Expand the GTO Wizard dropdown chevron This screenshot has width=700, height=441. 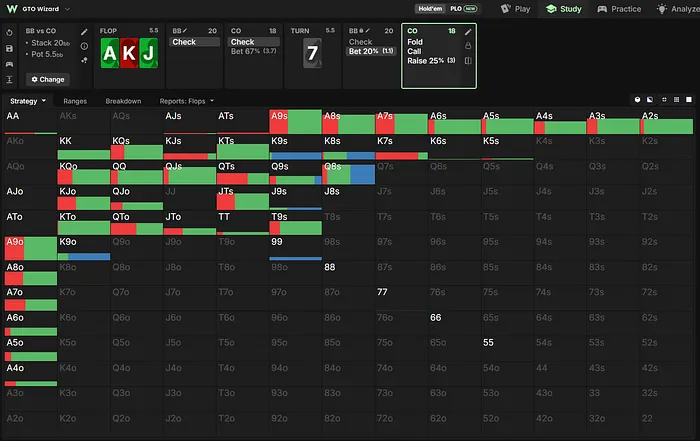[x=67, y=9]
